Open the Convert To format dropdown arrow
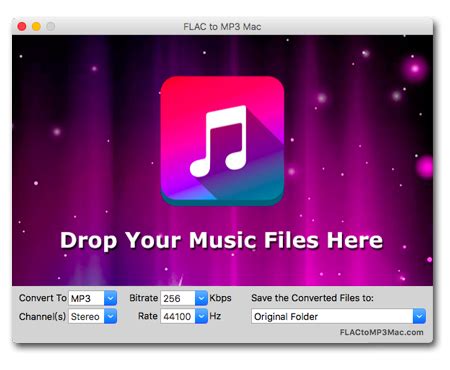Viewport: 450px width, 370px height. (110, 298)
